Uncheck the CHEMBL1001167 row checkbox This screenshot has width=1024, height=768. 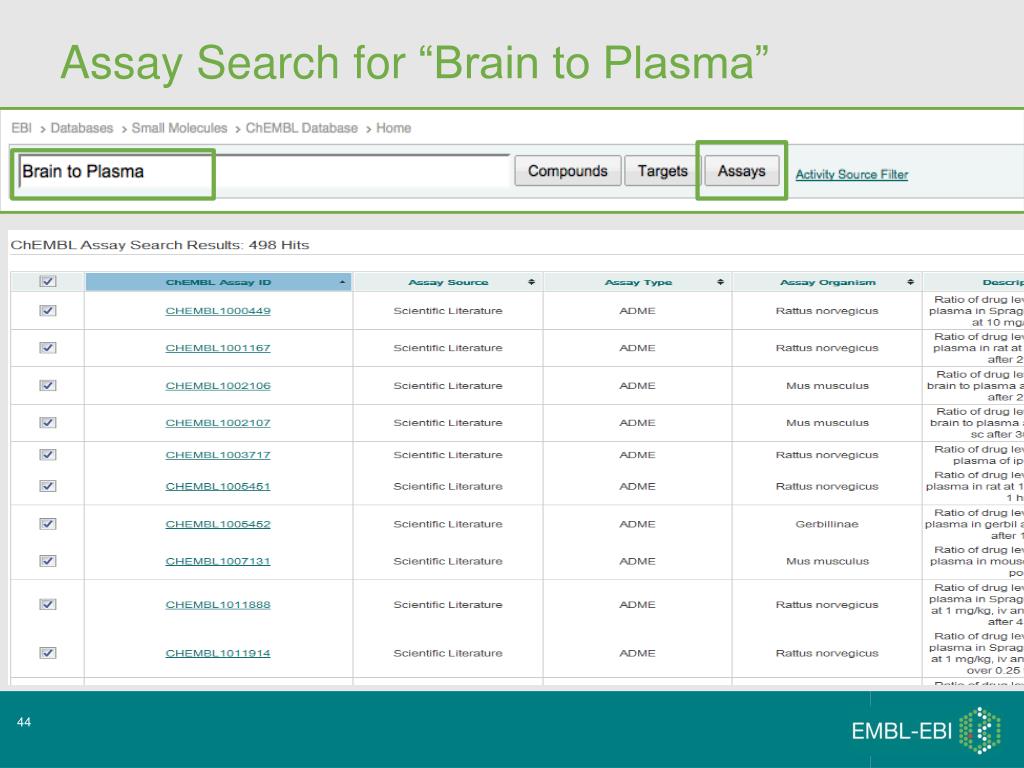[x=48, y=348]
